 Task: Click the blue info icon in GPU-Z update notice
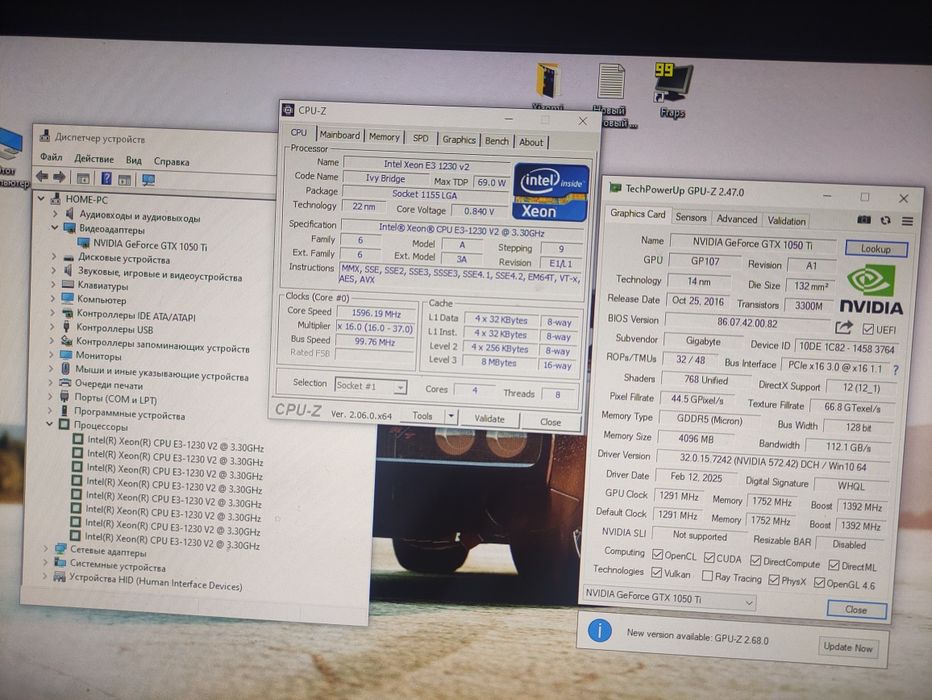coord(599,630)
